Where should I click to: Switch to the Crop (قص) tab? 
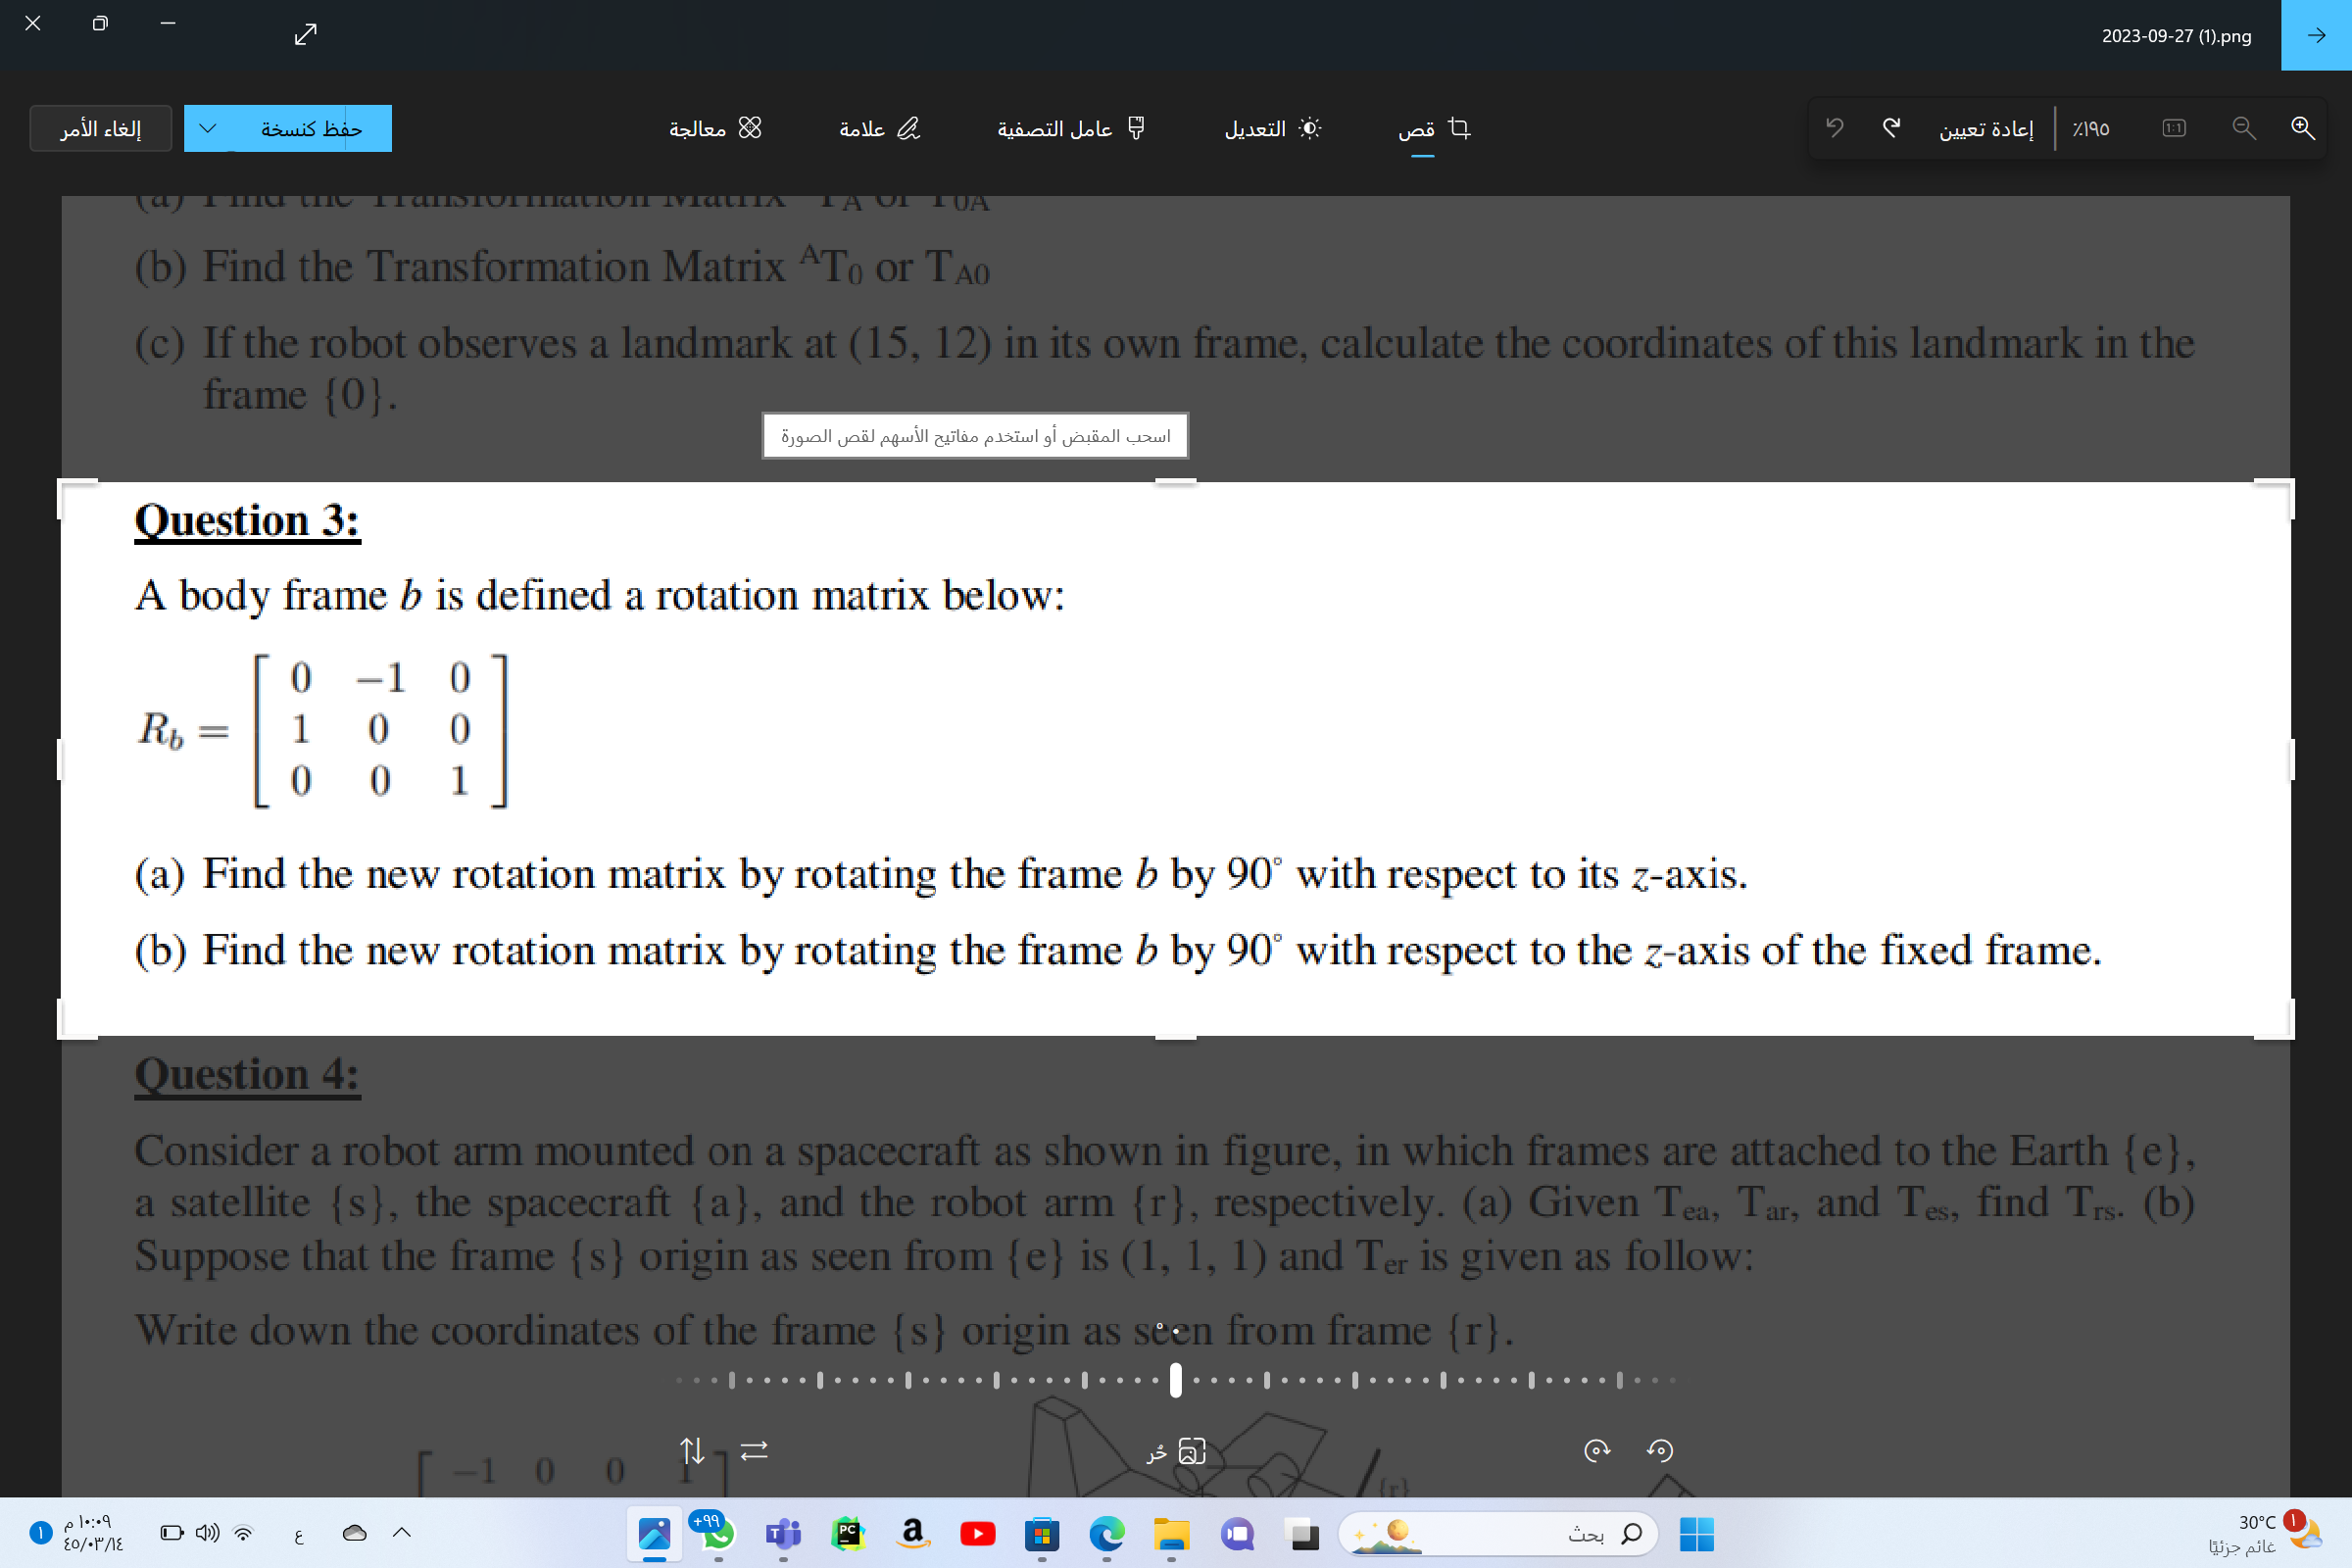pos(1432,128)
